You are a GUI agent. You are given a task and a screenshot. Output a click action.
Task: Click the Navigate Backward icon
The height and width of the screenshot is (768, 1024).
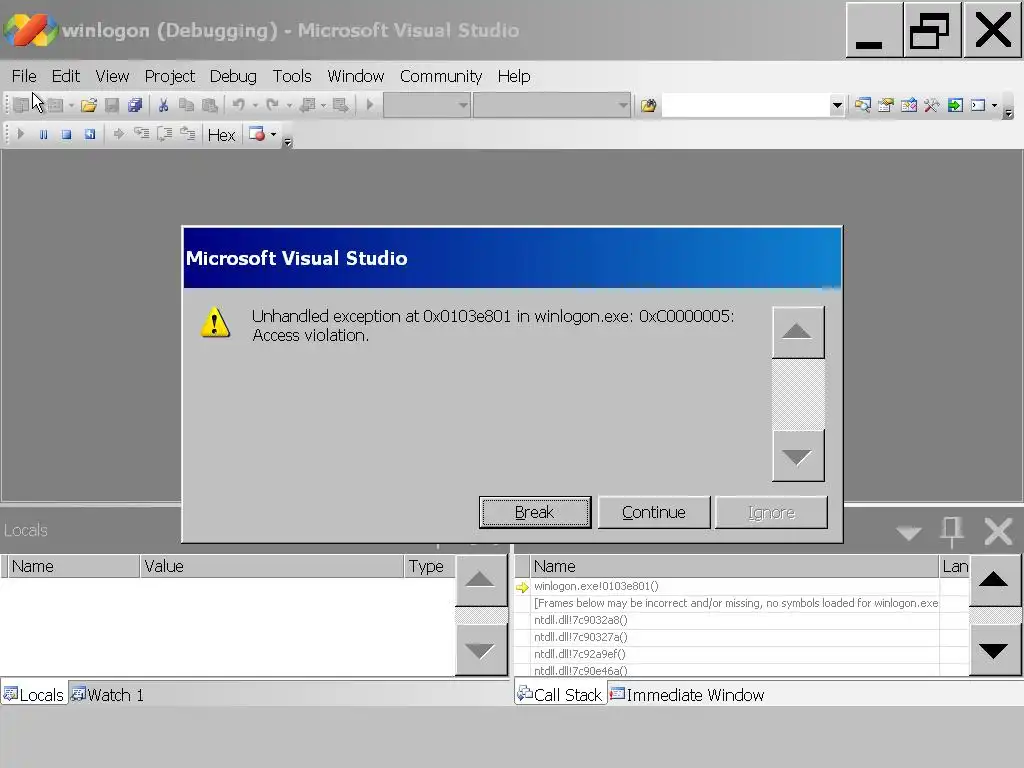(x=307, y=105)
